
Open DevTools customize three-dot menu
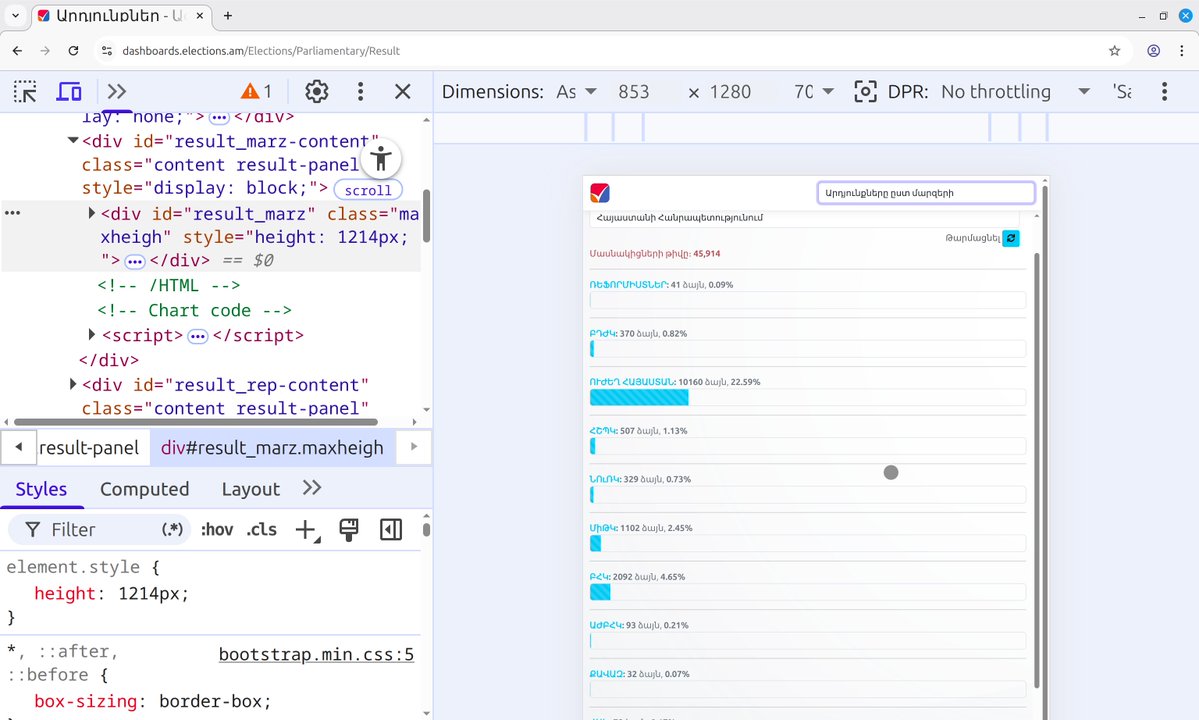click(x=360, y=92)
